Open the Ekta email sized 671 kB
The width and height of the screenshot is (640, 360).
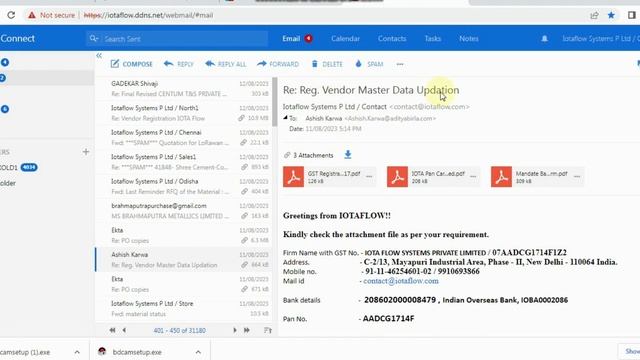[185, 284]
